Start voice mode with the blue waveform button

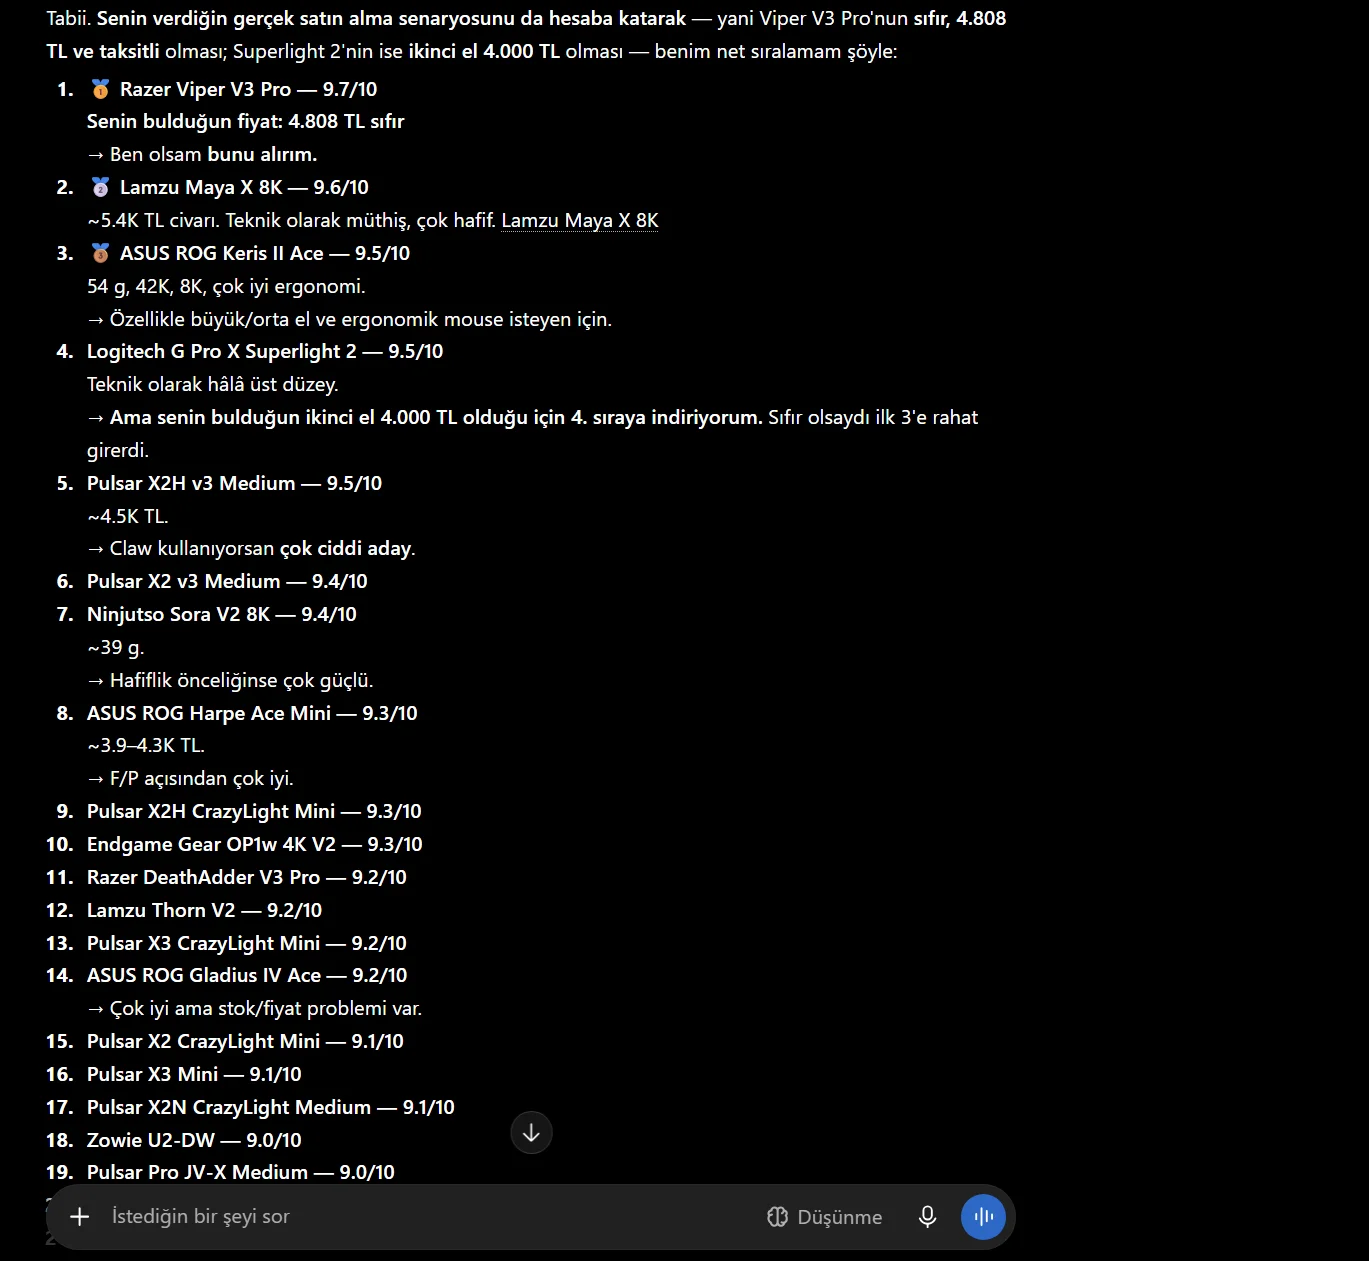pyautogui.click(x=983, y=1216)
